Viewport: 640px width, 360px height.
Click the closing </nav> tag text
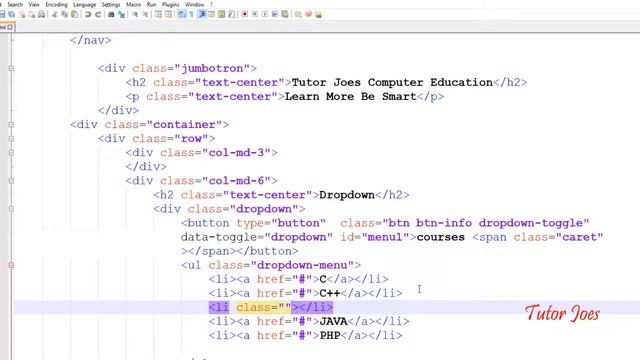tap(91, 40)
